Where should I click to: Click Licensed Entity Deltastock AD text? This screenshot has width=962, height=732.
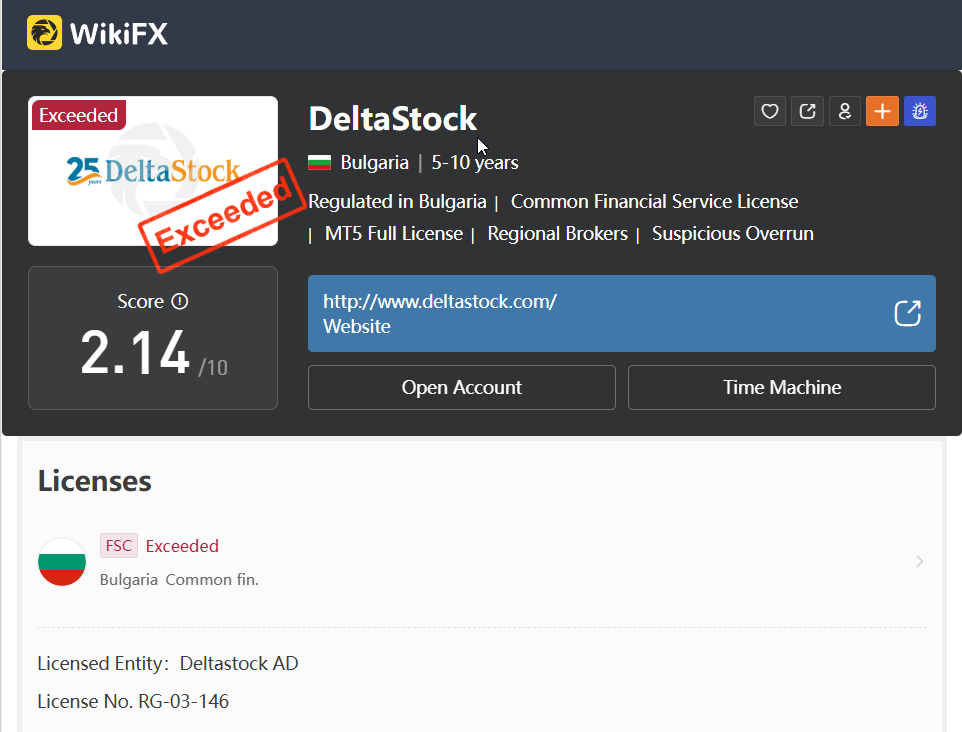[167, 663]
